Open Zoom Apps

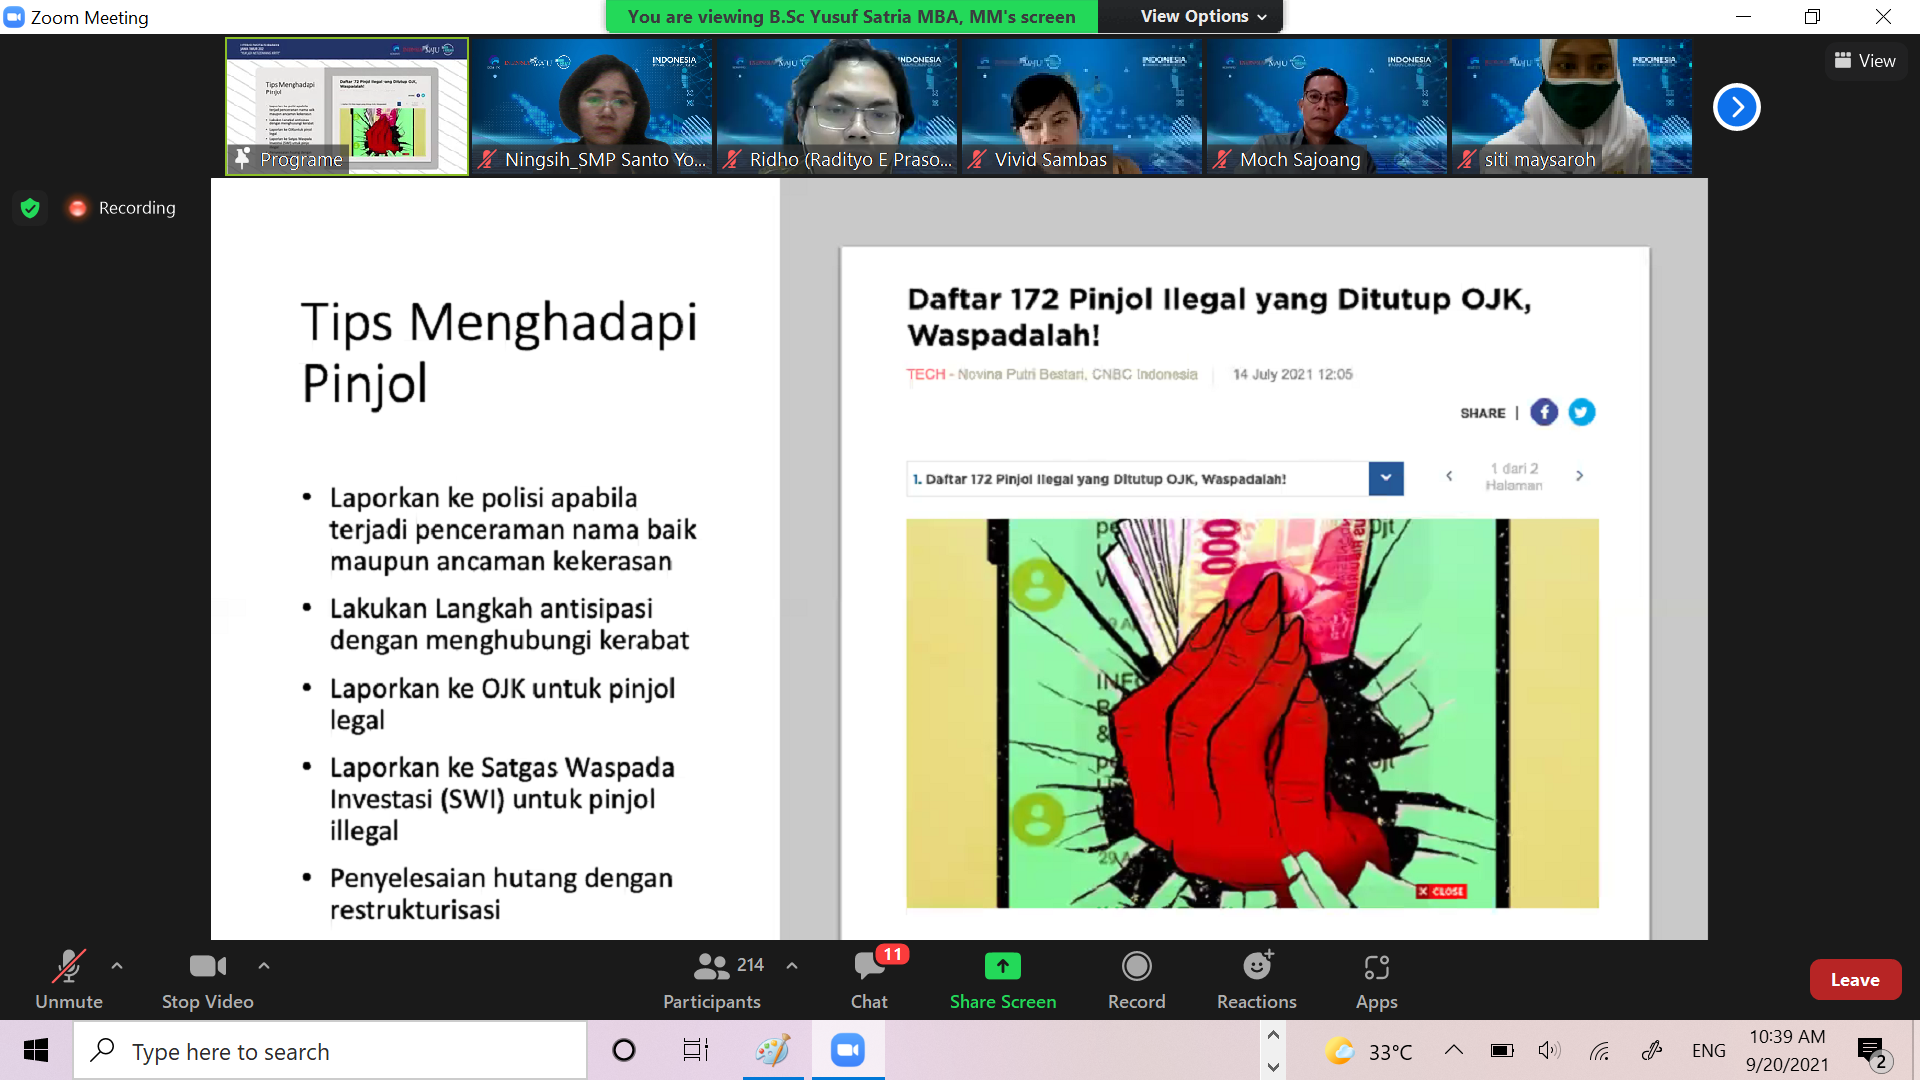tap(1377, 979)
